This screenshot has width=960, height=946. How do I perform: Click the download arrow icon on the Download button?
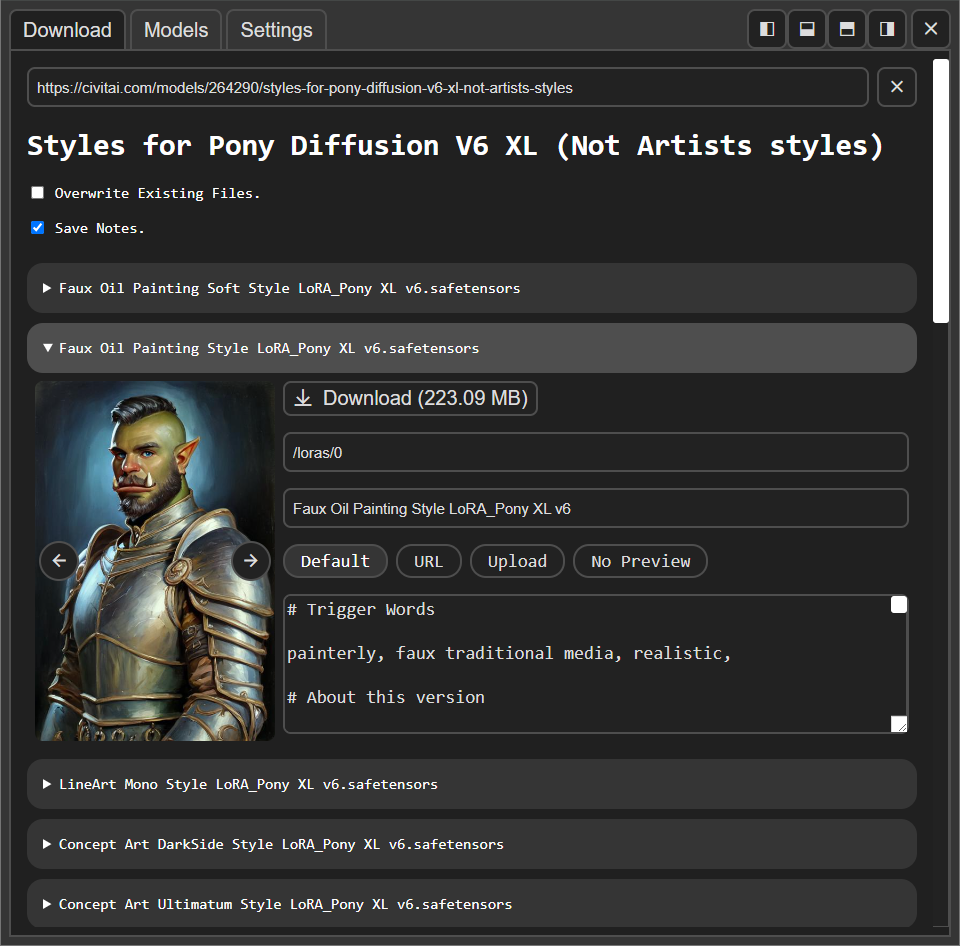(x=303, y=398)
